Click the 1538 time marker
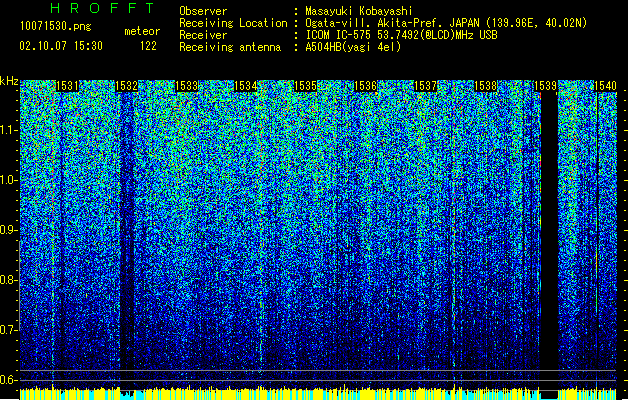Viewport: 629px width, 400px height. (485, 86)
